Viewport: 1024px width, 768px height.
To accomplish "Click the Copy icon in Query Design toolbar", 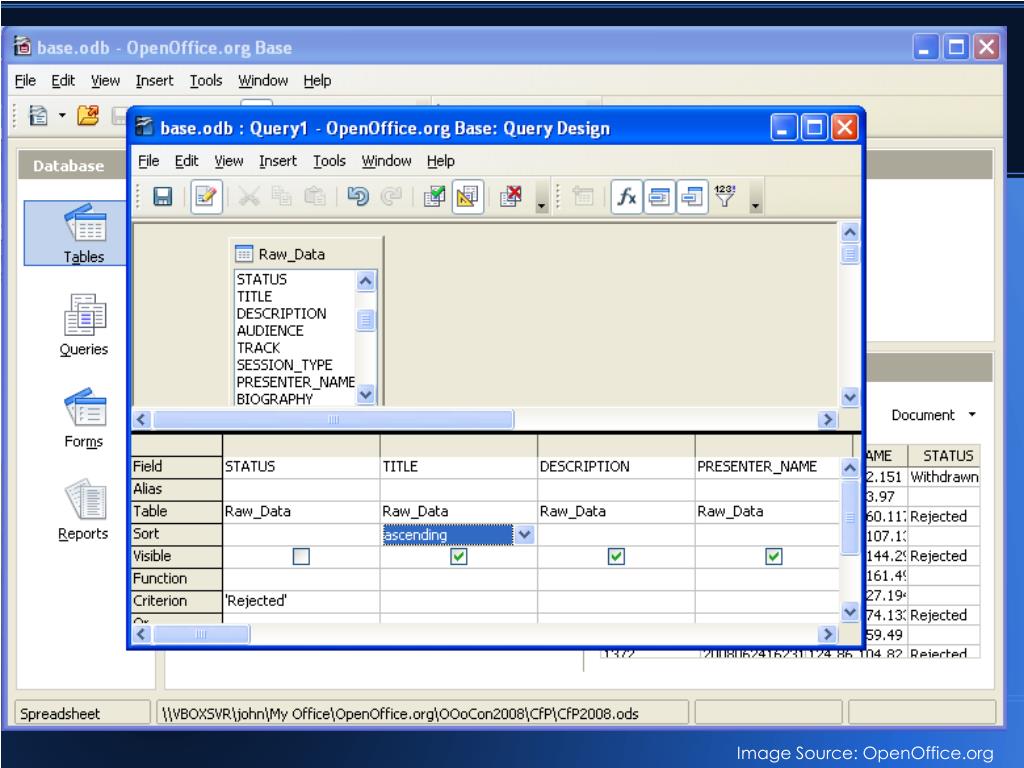I will [281, 196].
